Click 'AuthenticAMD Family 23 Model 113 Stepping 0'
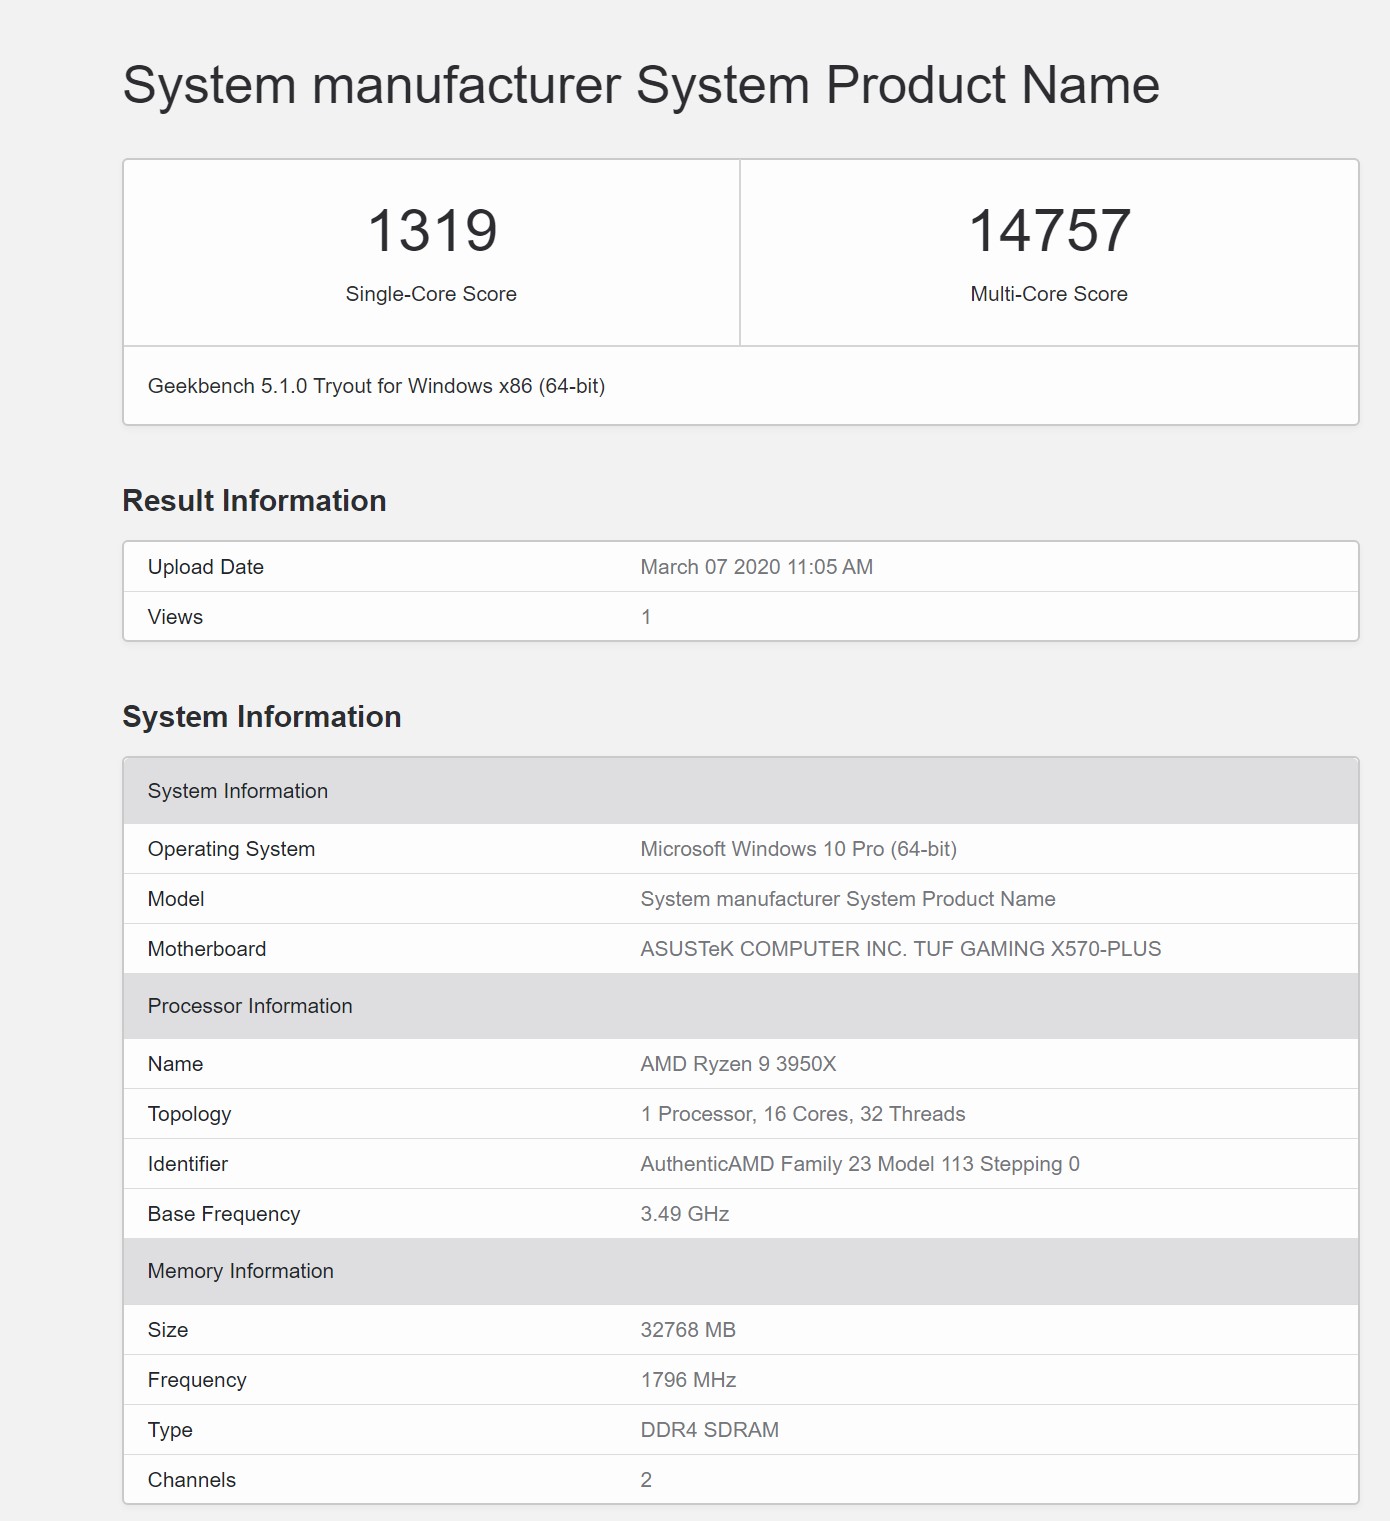 (x=860, y=1164)
